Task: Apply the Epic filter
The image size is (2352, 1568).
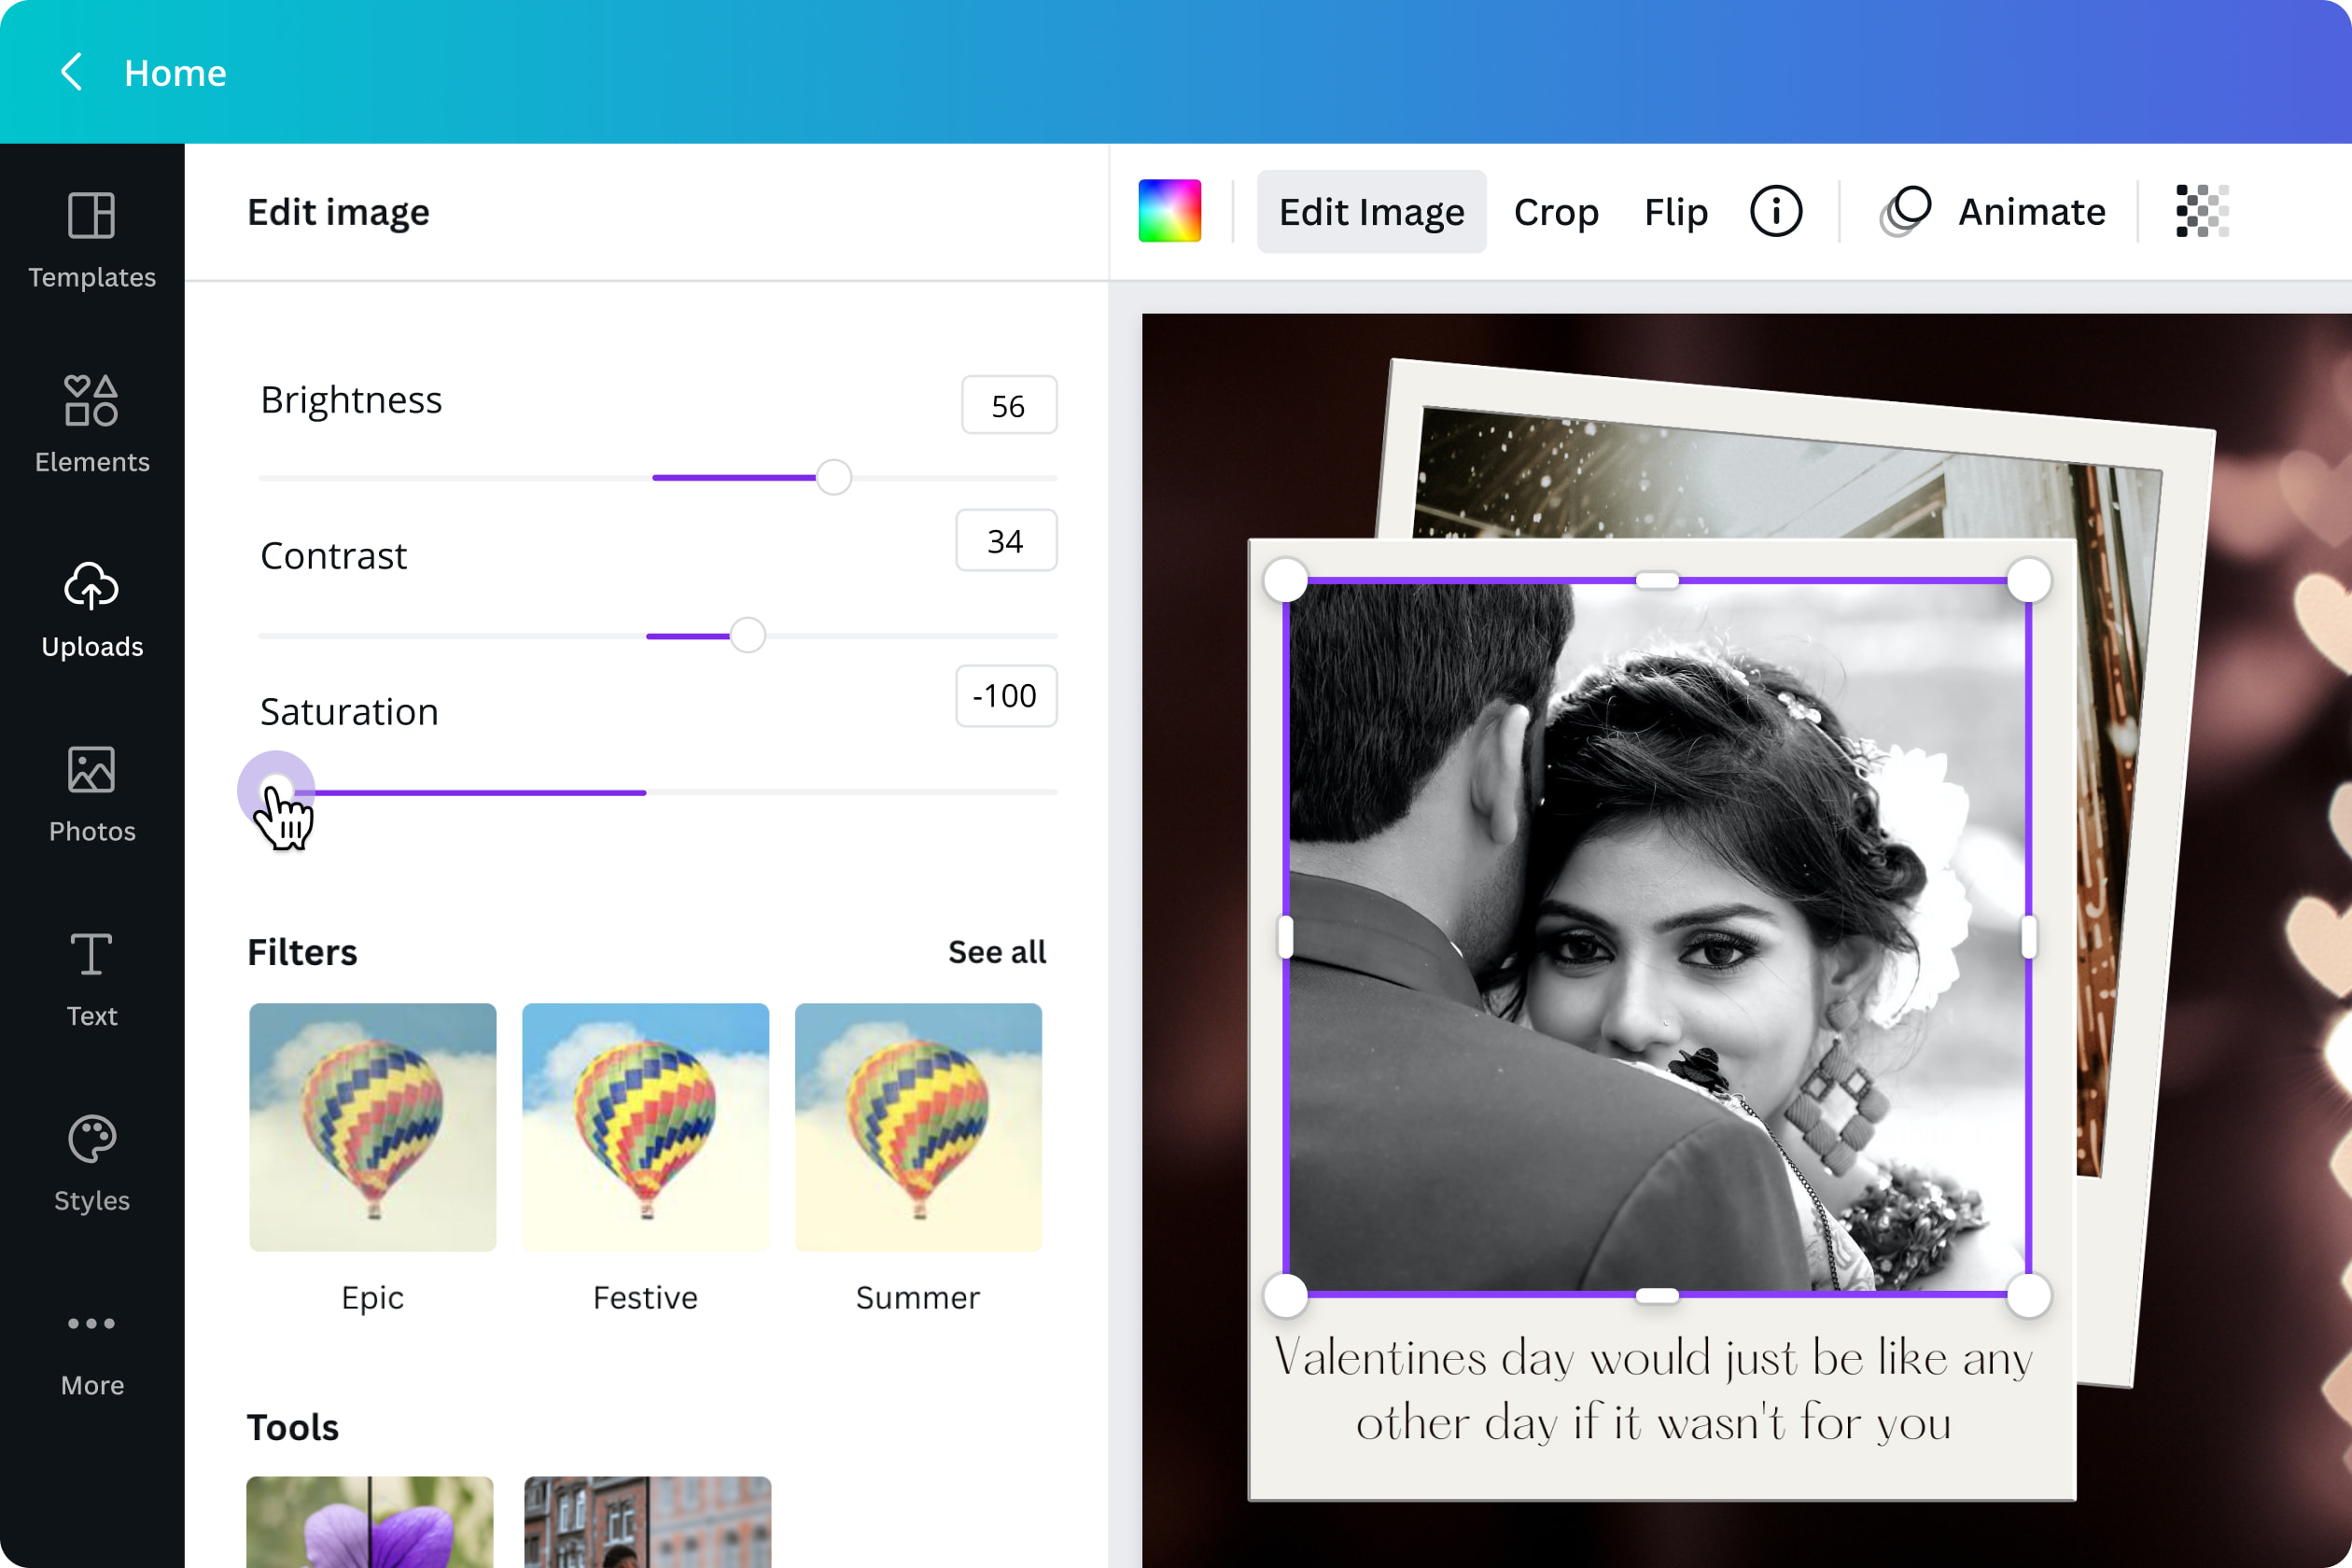Action: tap(372, 1128)
